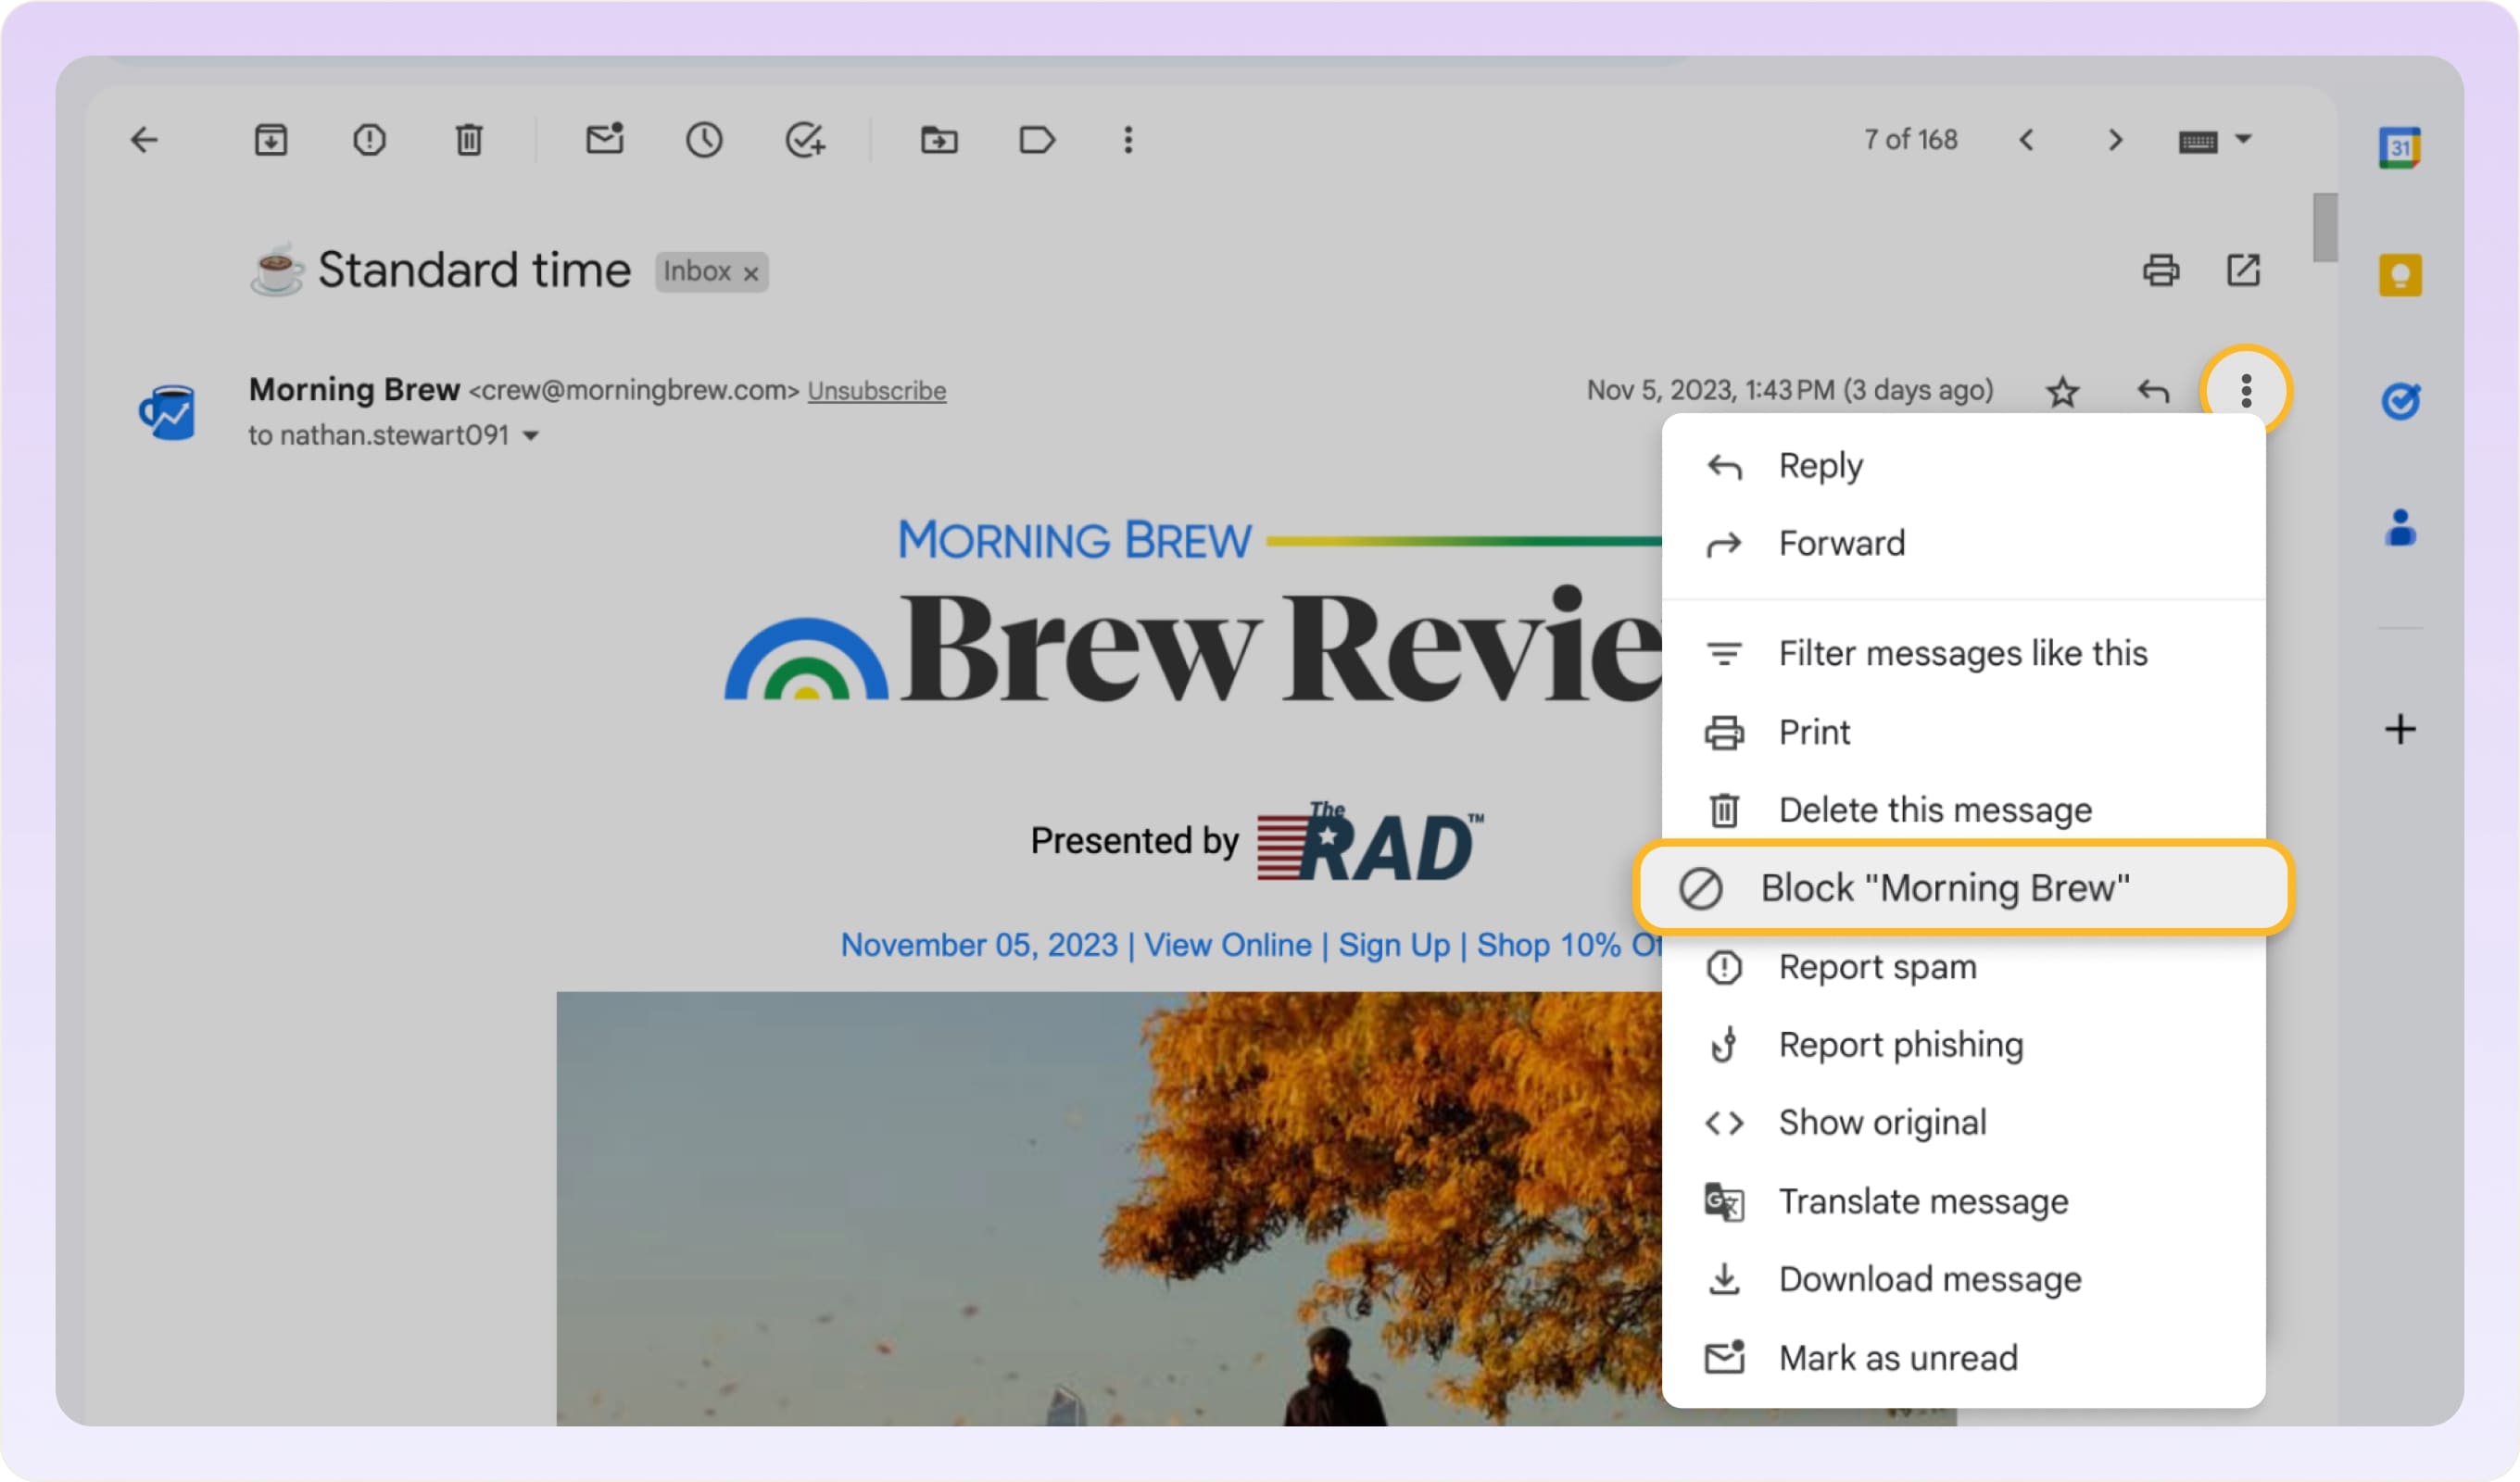The image size is (2520, 1482).
Task: Open the more actions overflow menu
Action: [2245, 391]
